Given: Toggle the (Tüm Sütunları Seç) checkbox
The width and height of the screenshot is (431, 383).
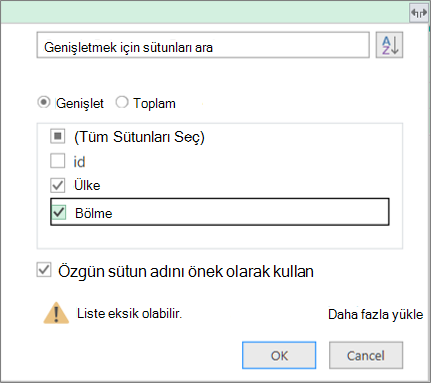Looking at the screenshot, I should pos(58,136).
